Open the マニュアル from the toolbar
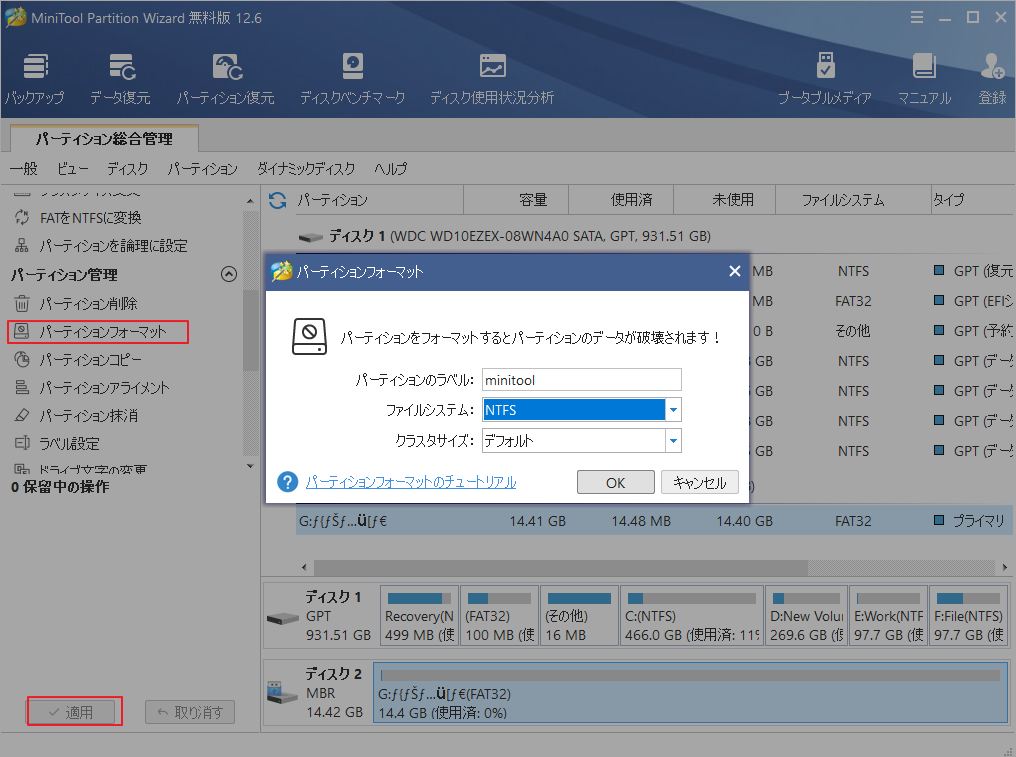Viewport: 1016px width, 757px height. pyautogui.click(x=923, y=75)
